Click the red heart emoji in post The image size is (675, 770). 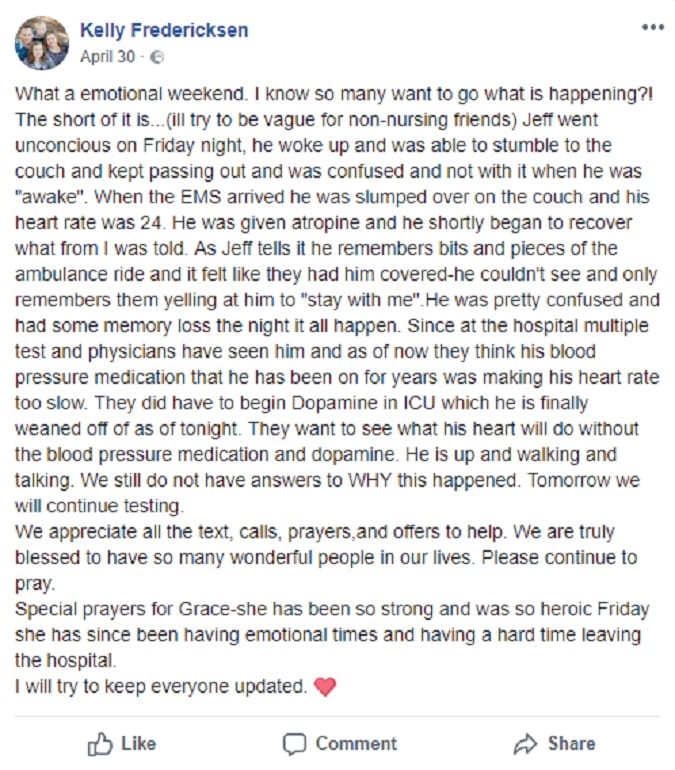pos(324,686)
